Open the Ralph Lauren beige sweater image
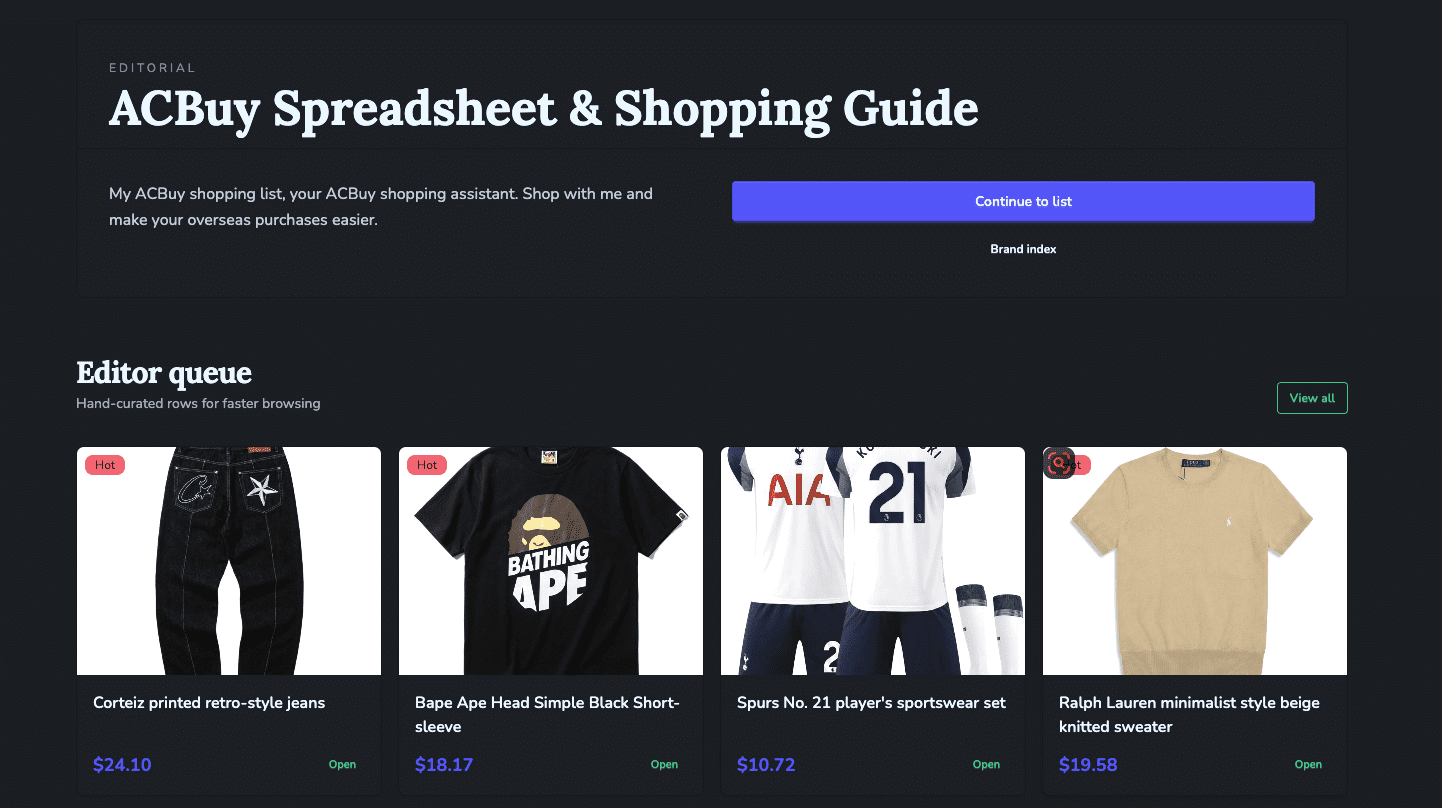This screenshot has width=1442, height=808. (x=1195, y=561)
